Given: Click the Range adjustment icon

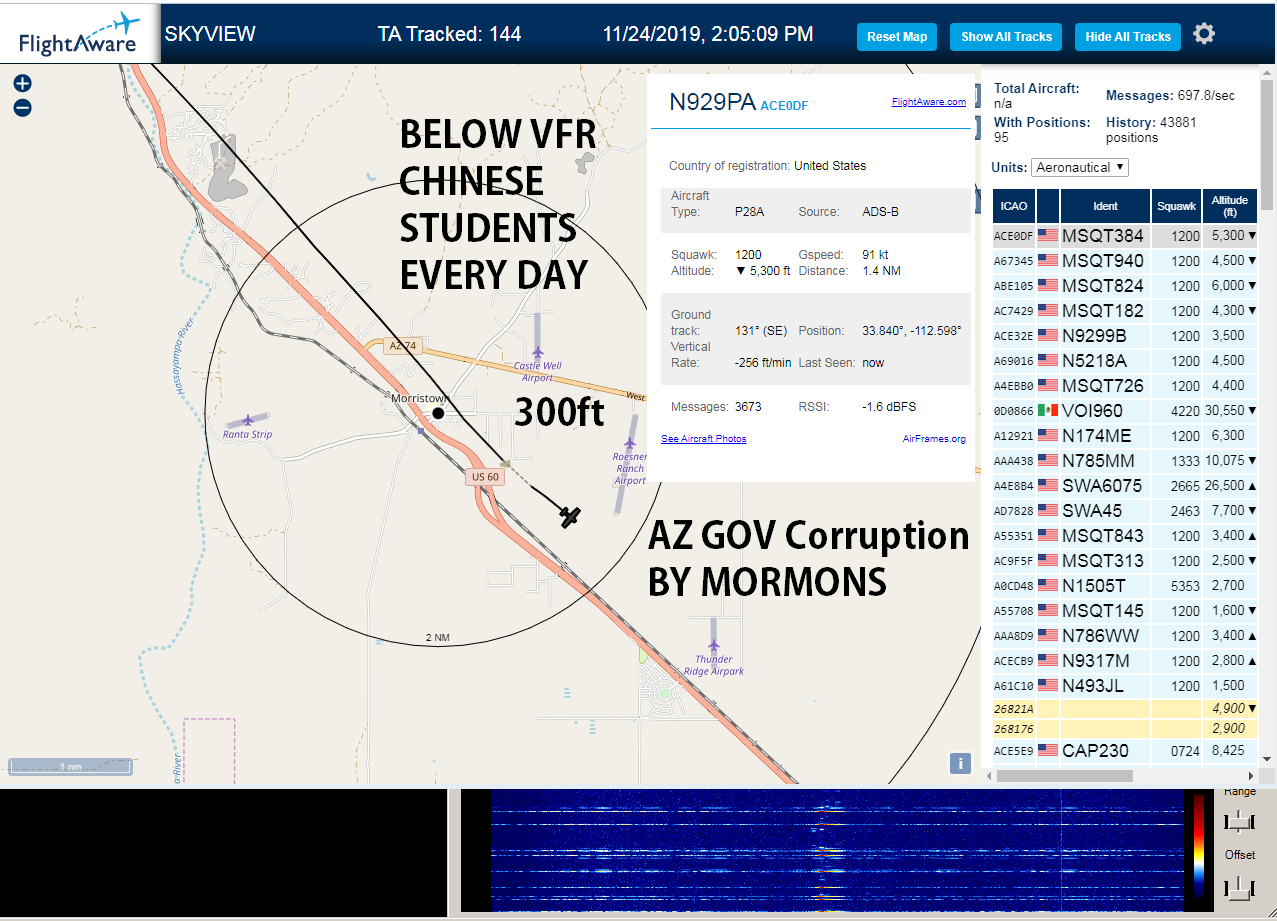Looking at the screenshot, I should tap(1239, 822).
